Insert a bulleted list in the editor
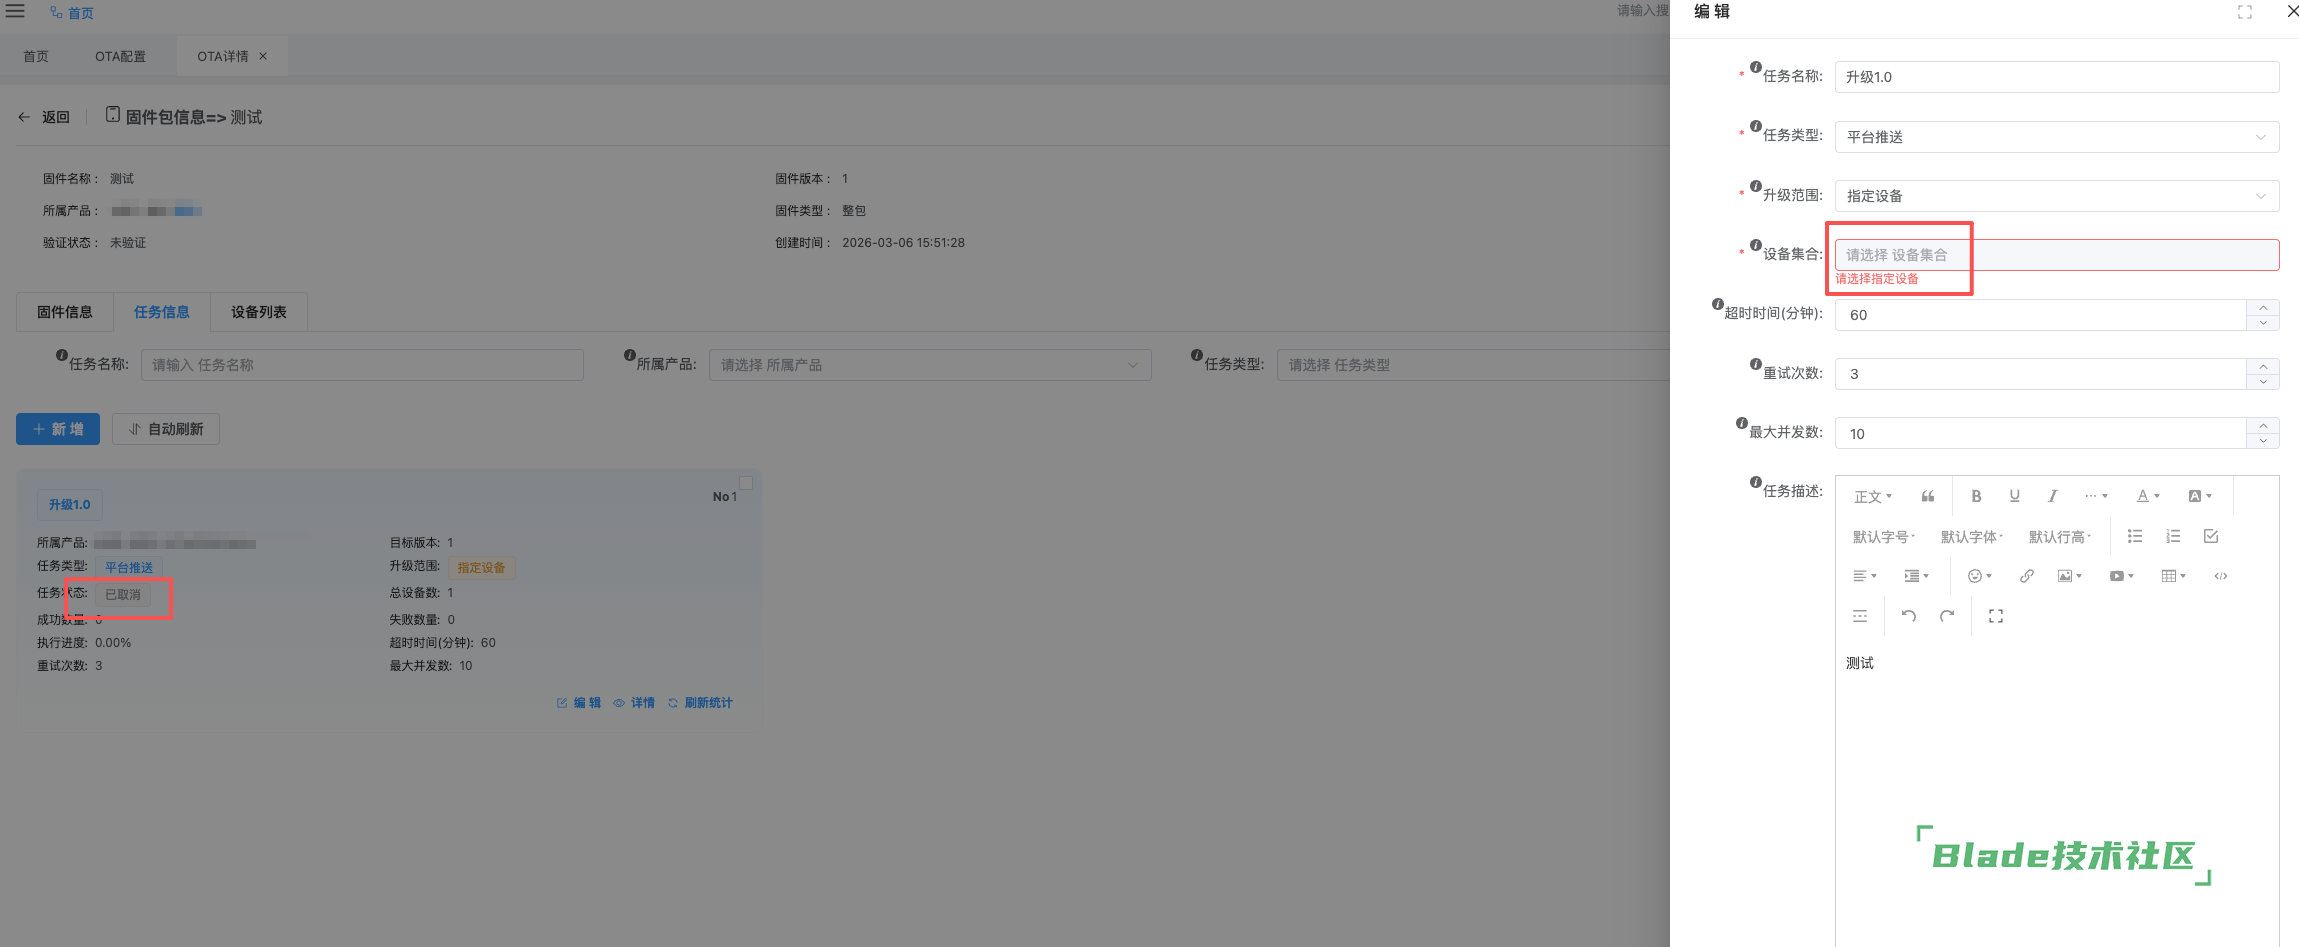The image size is (2299, 947). pyautogui.click(x=2134, y=537)
